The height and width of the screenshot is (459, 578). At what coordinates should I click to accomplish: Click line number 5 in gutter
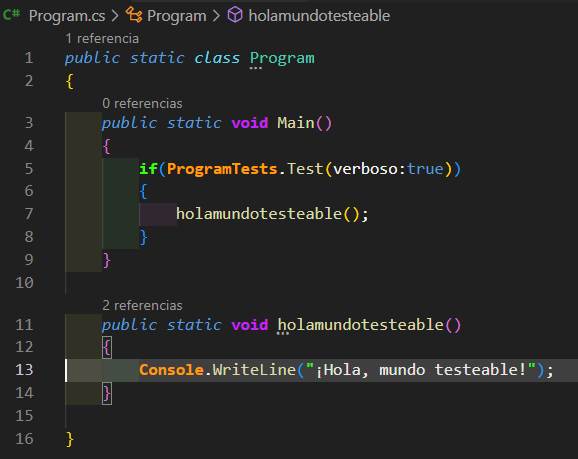(29, 169)
